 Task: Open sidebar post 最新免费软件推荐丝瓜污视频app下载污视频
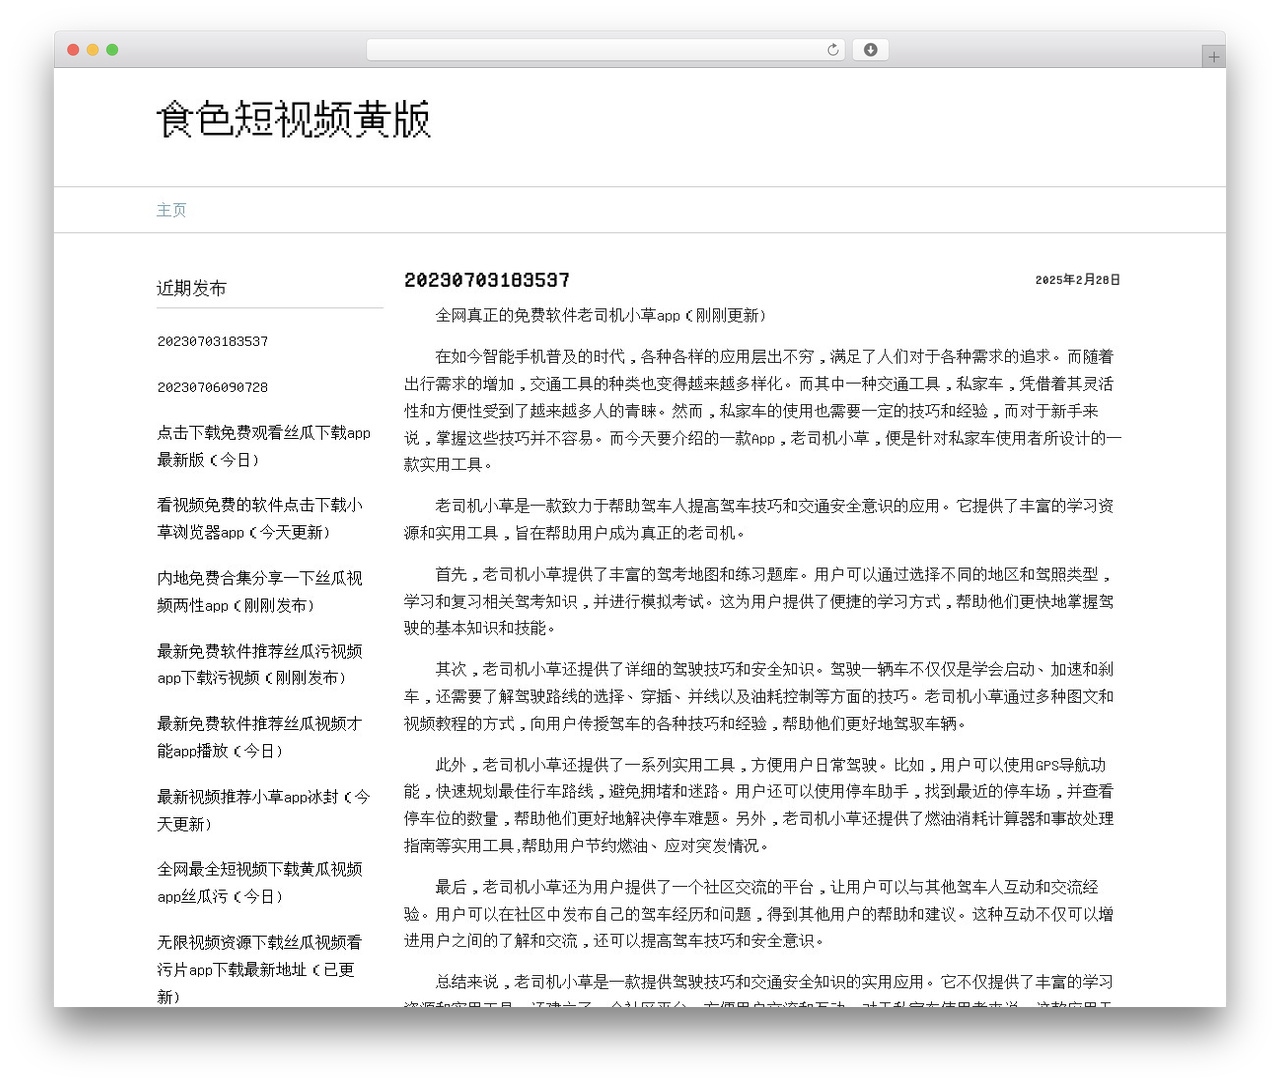(260, 664)
